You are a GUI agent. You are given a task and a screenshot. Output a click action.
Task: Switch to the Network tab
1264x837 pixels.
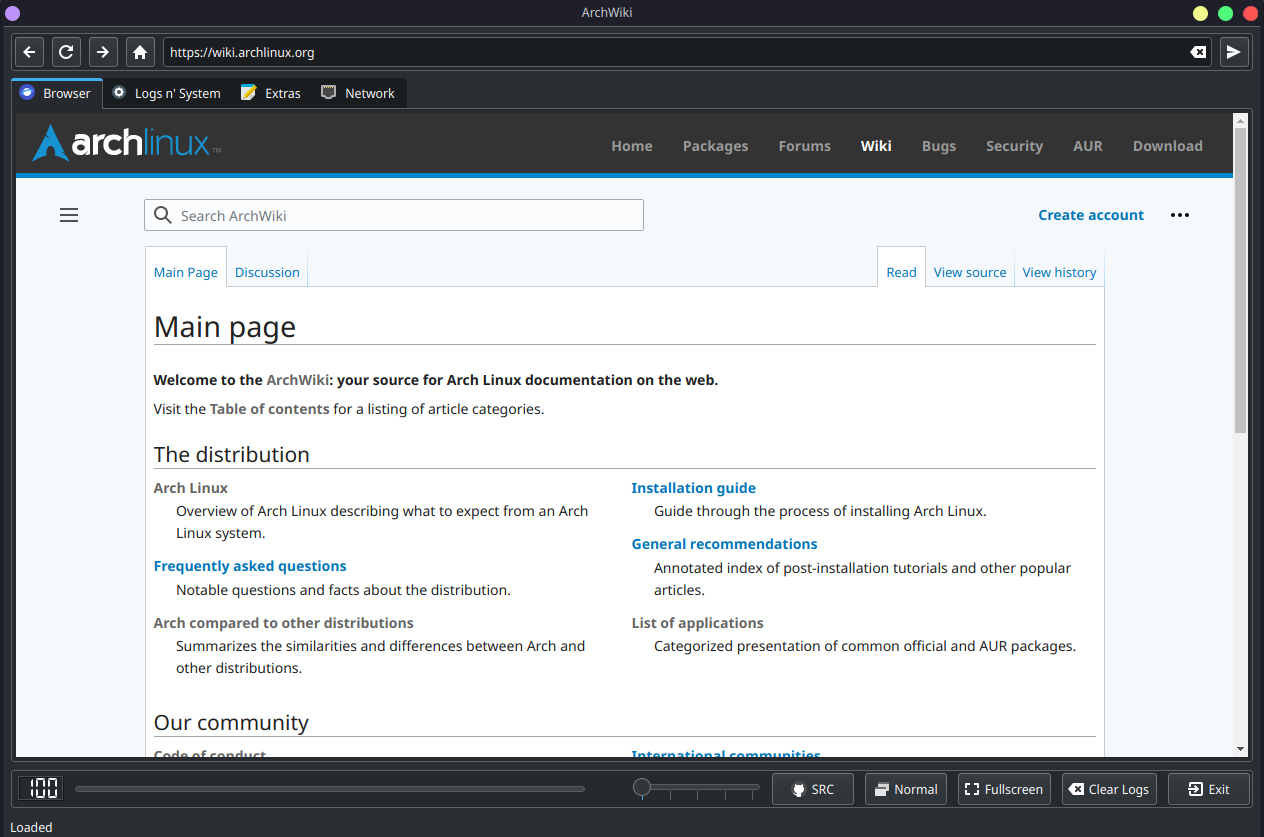[x=358, y=93]
